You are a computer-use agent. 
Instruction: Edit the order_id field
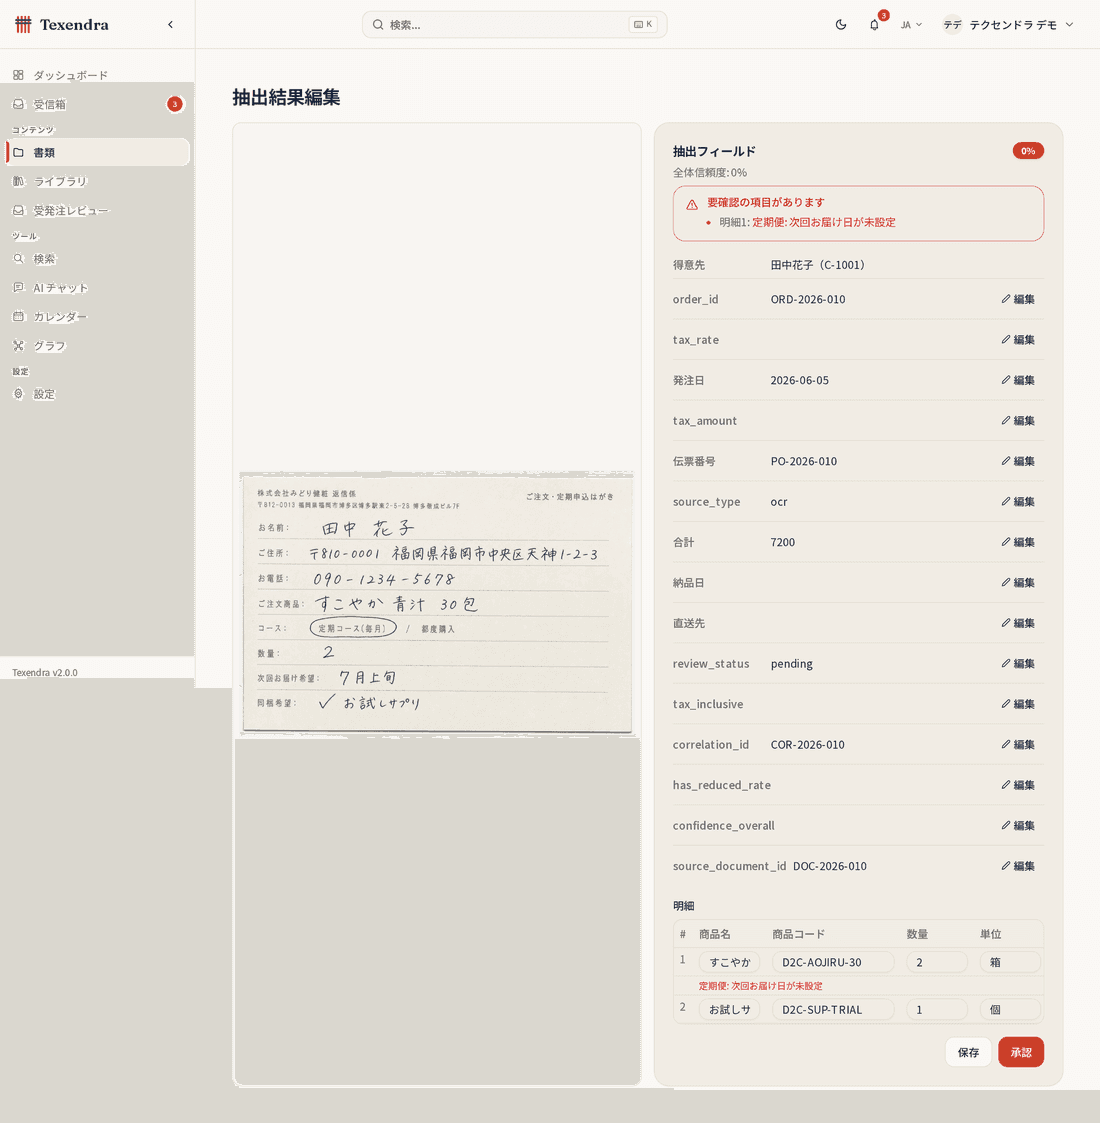pyautogui.click(x=1018, y=299)
